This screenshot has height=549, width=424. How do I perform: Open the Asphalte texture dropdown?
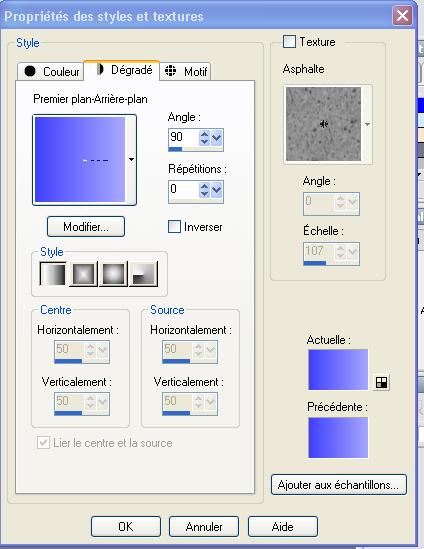[367, 124]
